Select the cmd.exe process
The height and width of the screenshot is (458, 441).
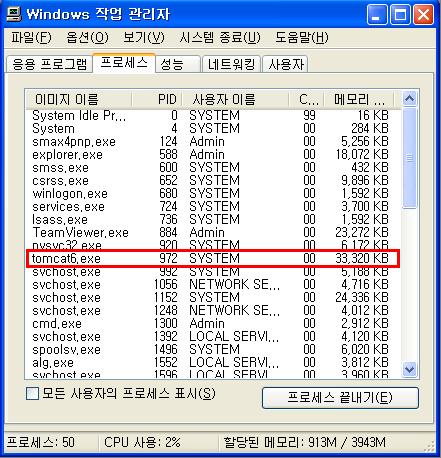point(213,323)
